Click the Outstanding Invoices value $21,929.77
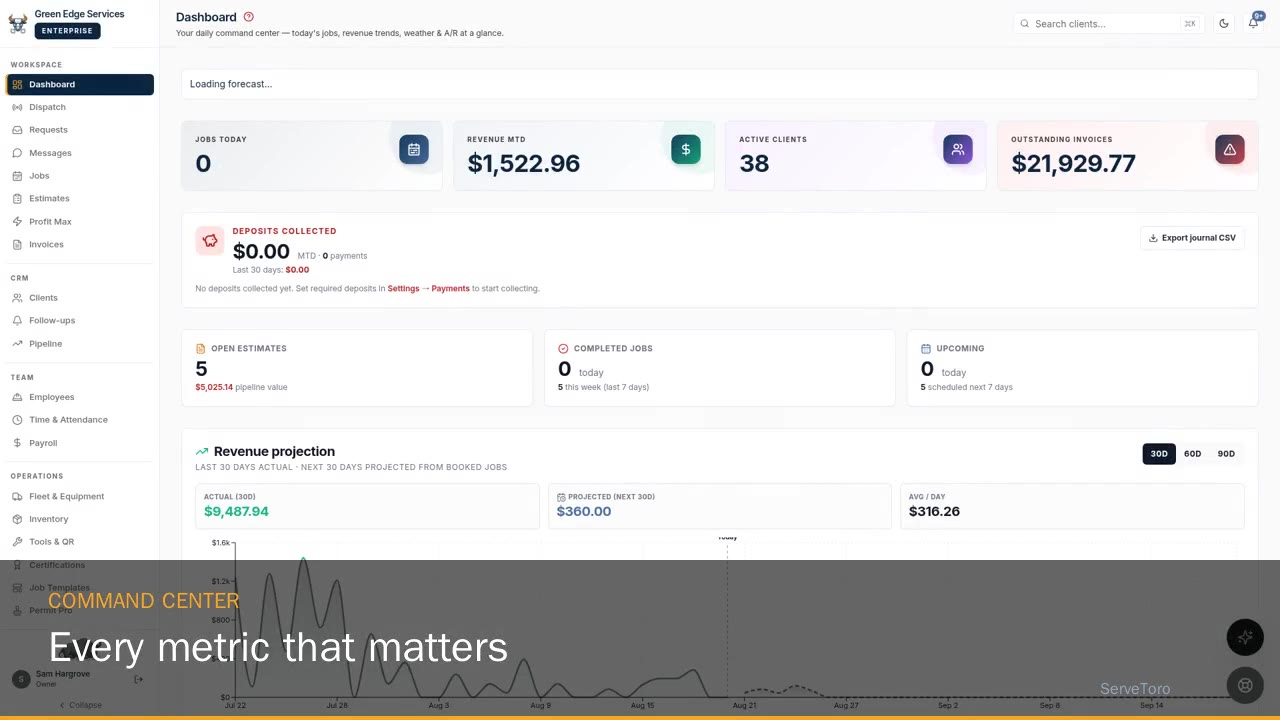Image resolution: width=1280 pixels, height=720 pixels. (x=1073, y=163)
